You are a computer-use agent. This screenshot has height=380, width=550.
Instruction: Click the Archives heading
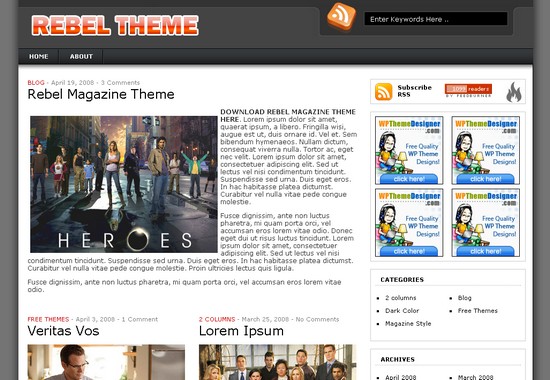pyautogui.click(x=397, y=359)
